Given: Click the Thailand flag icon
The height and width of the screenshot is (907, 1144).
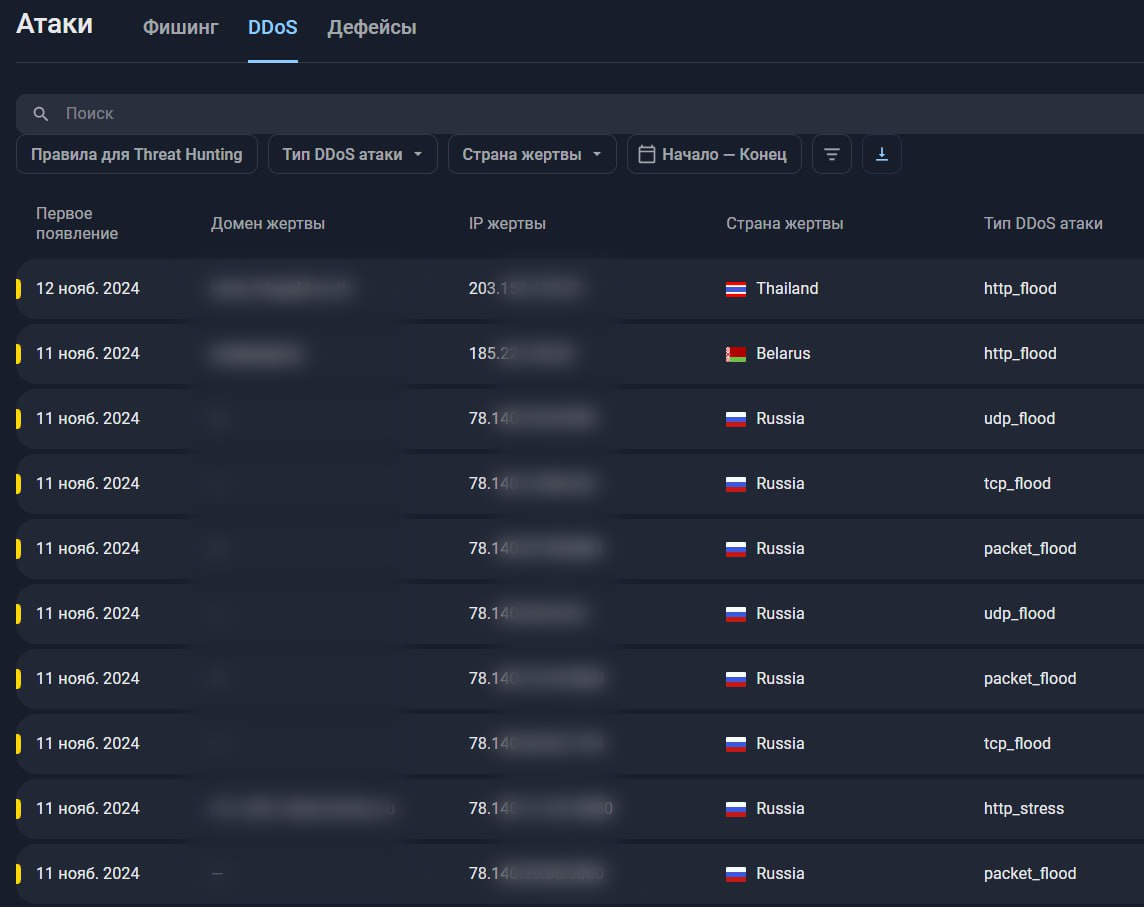Looking at the screenshot, I should pos(736,289).
